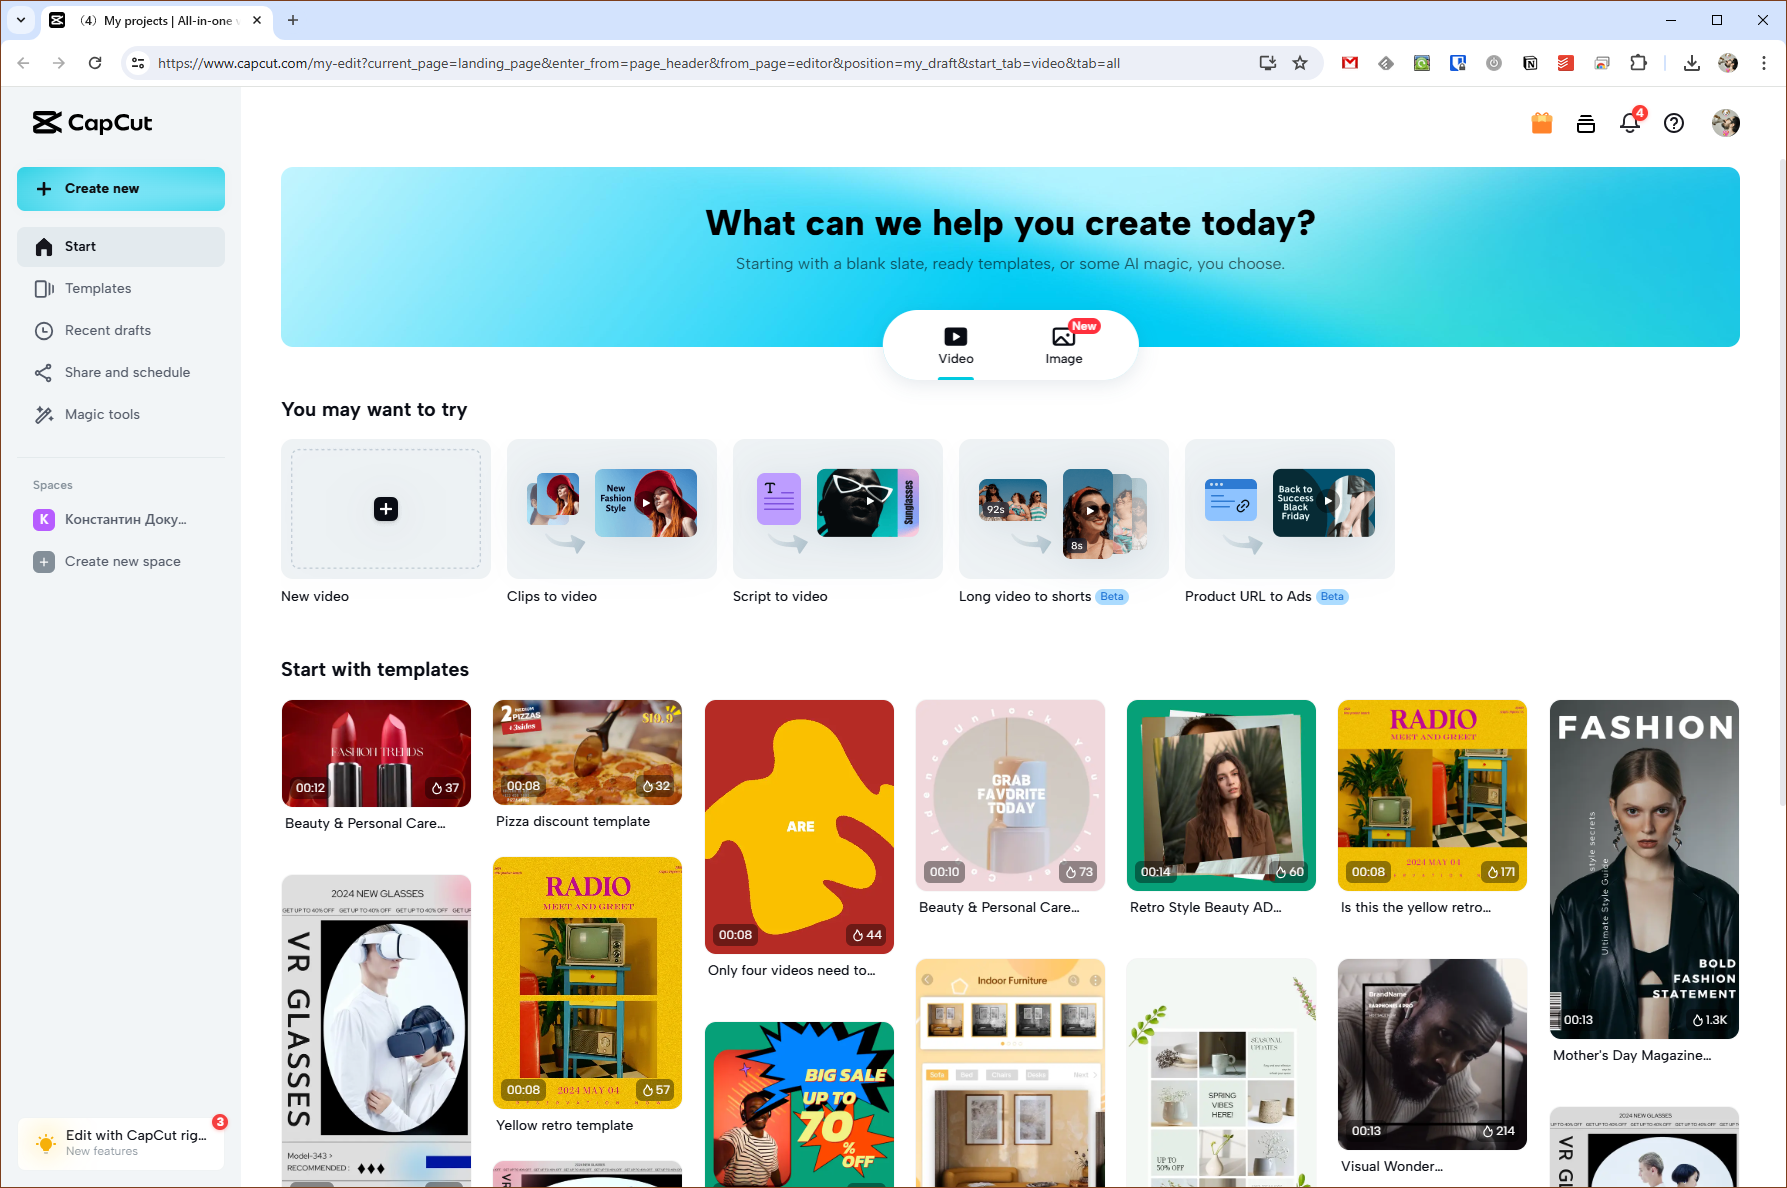
Task: Open the user profile avatar
Action: point(1726,123)
